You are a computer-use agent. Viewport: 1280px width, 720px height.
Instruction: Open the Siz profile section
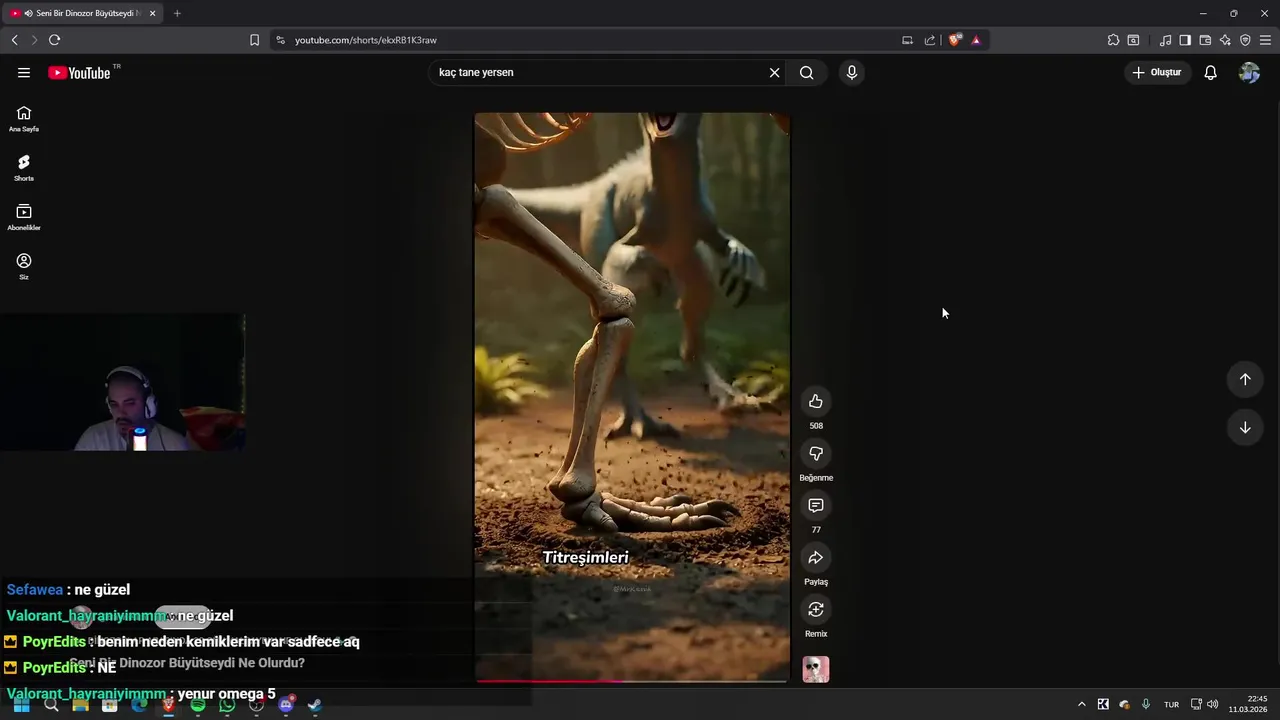pos(24,266)
